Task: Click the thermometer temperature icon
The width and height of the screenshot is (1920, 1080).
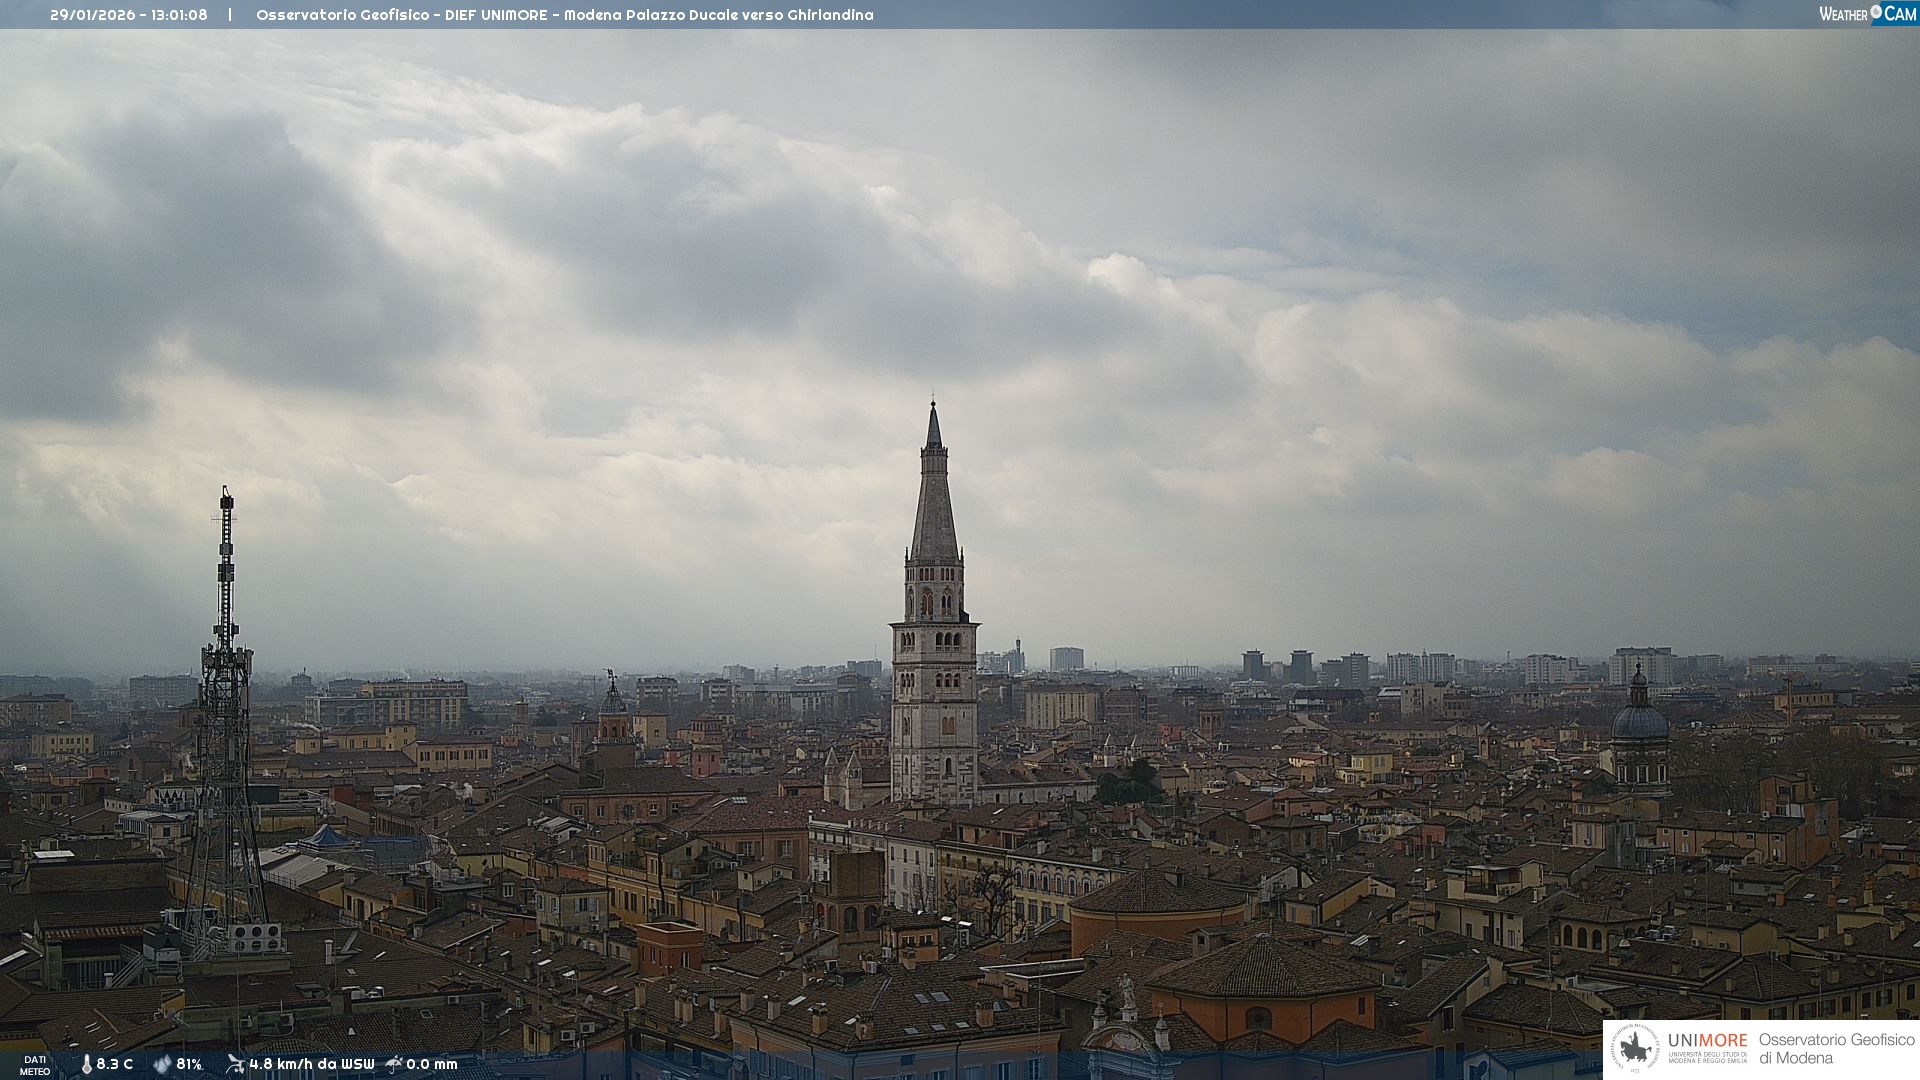Action: tap(86, 1064)
